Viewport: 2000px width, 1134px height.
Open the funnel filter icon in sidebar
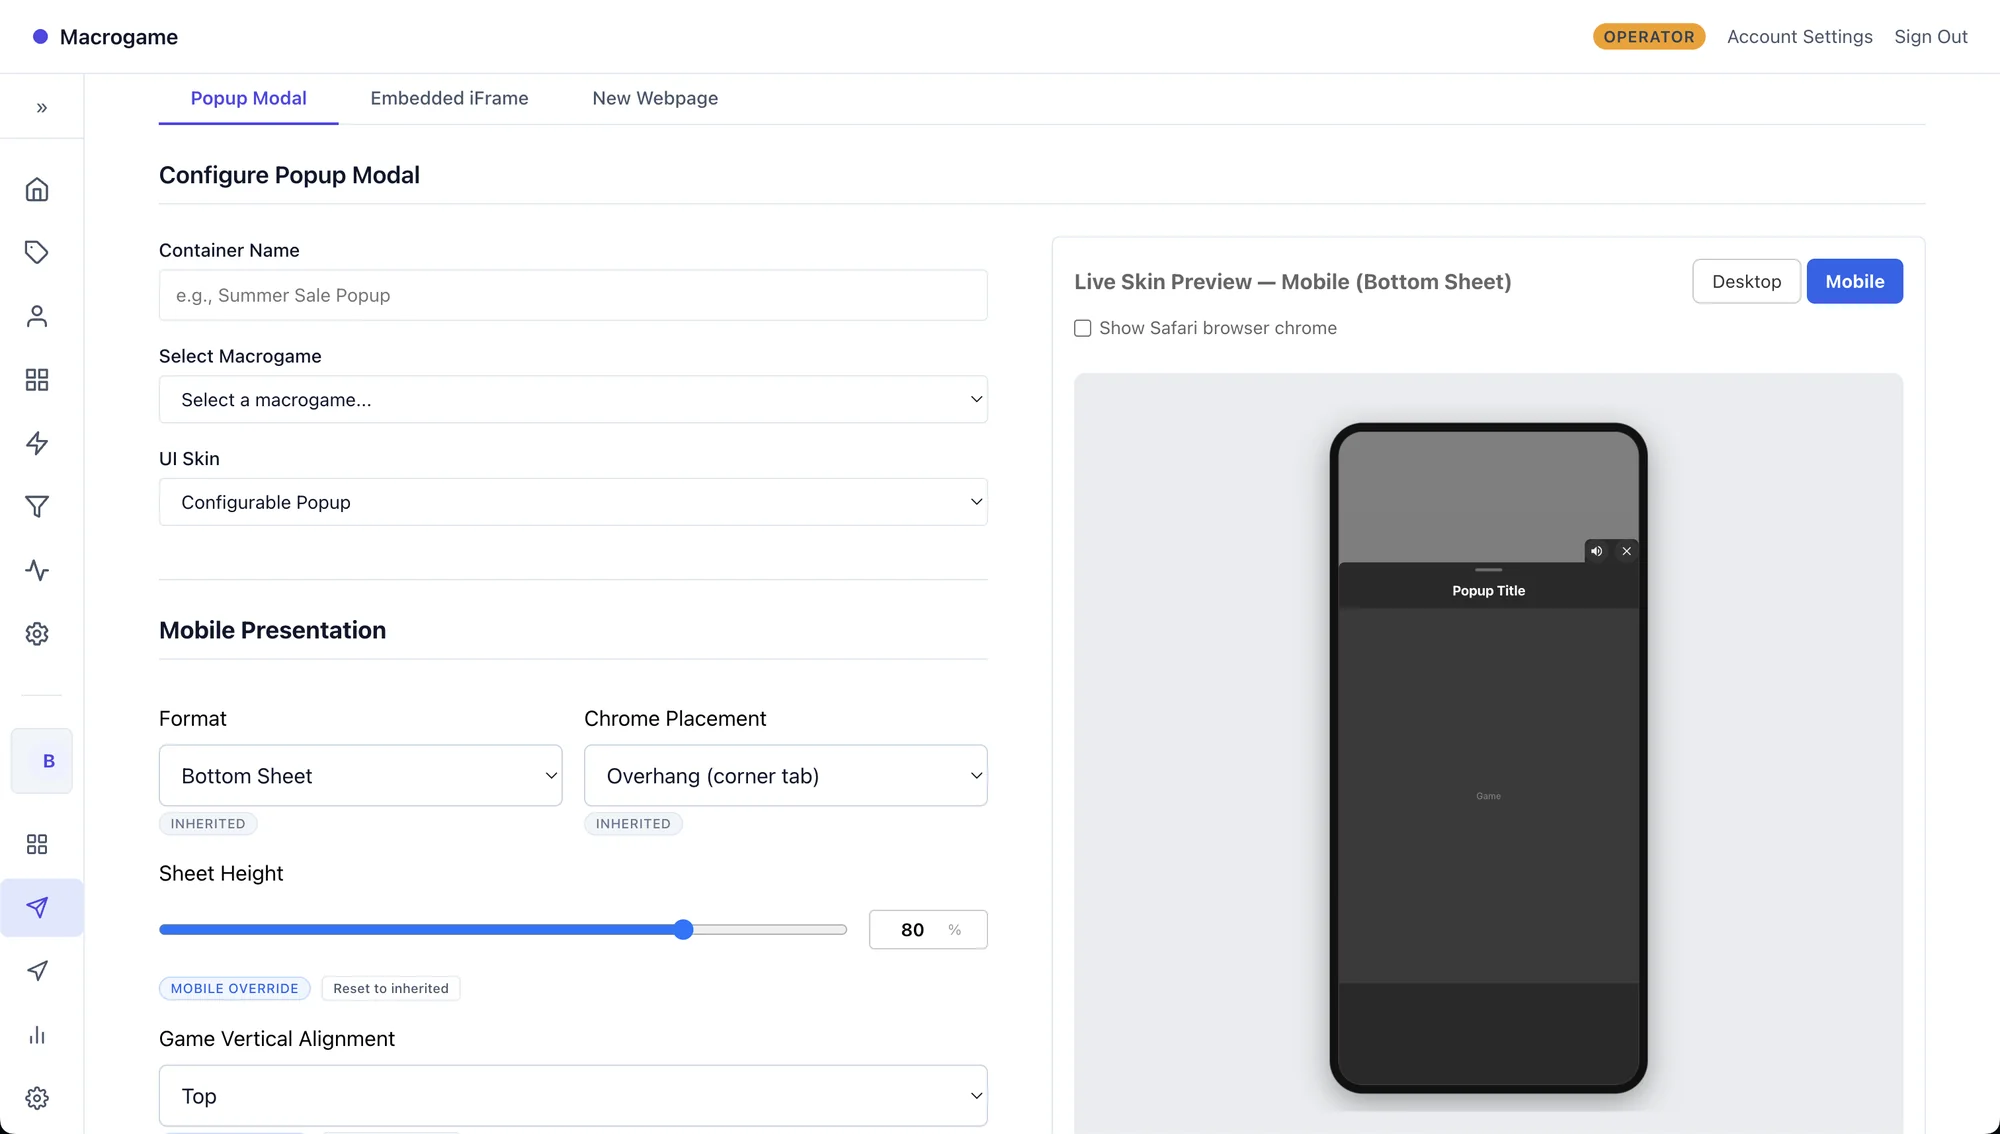pyautogui.click(x=37, y=507)
